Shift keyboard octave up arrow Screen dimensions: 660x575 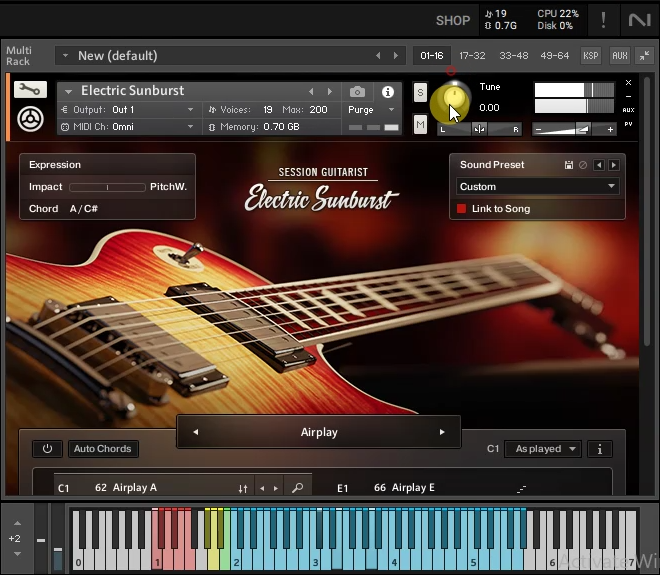(x=17, y=523)
